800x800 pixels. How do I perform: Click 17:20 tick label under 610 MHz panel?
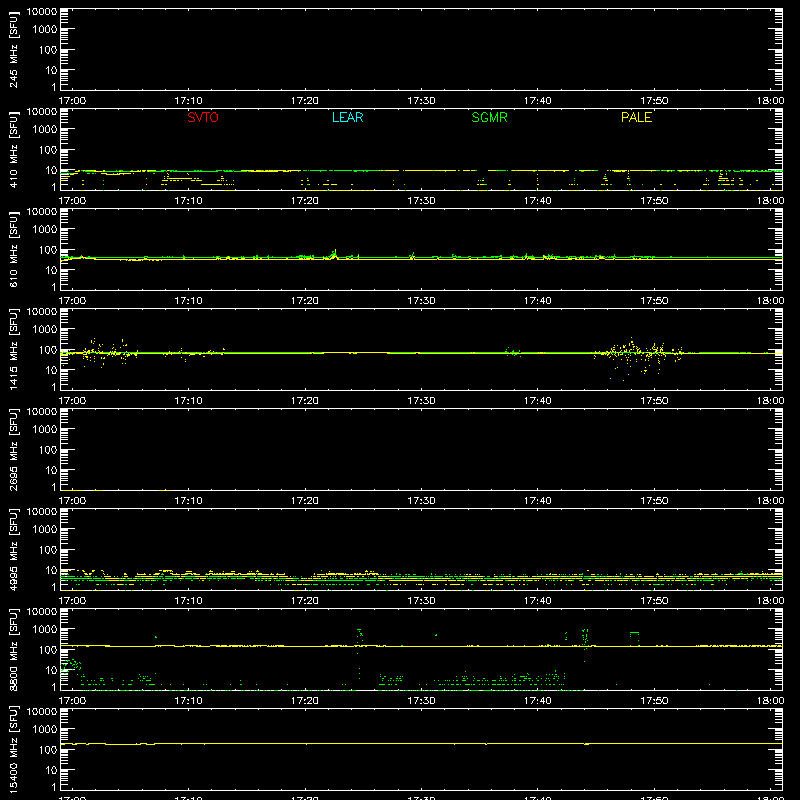point(305,301)
